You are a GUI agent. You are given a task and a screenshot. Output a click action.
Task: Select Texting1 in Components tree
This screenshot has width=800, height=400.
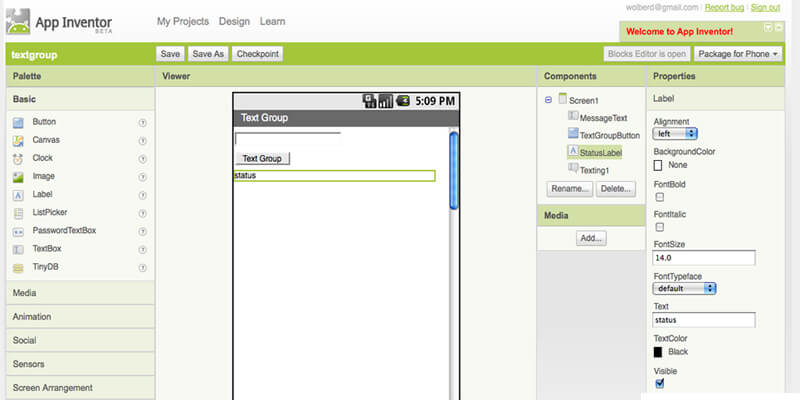pos(594,170)
